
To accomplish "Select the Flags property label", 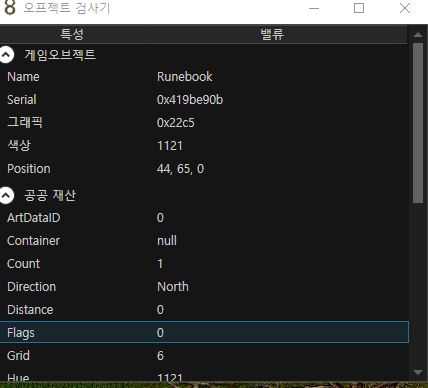I will [x=21, y=333].
